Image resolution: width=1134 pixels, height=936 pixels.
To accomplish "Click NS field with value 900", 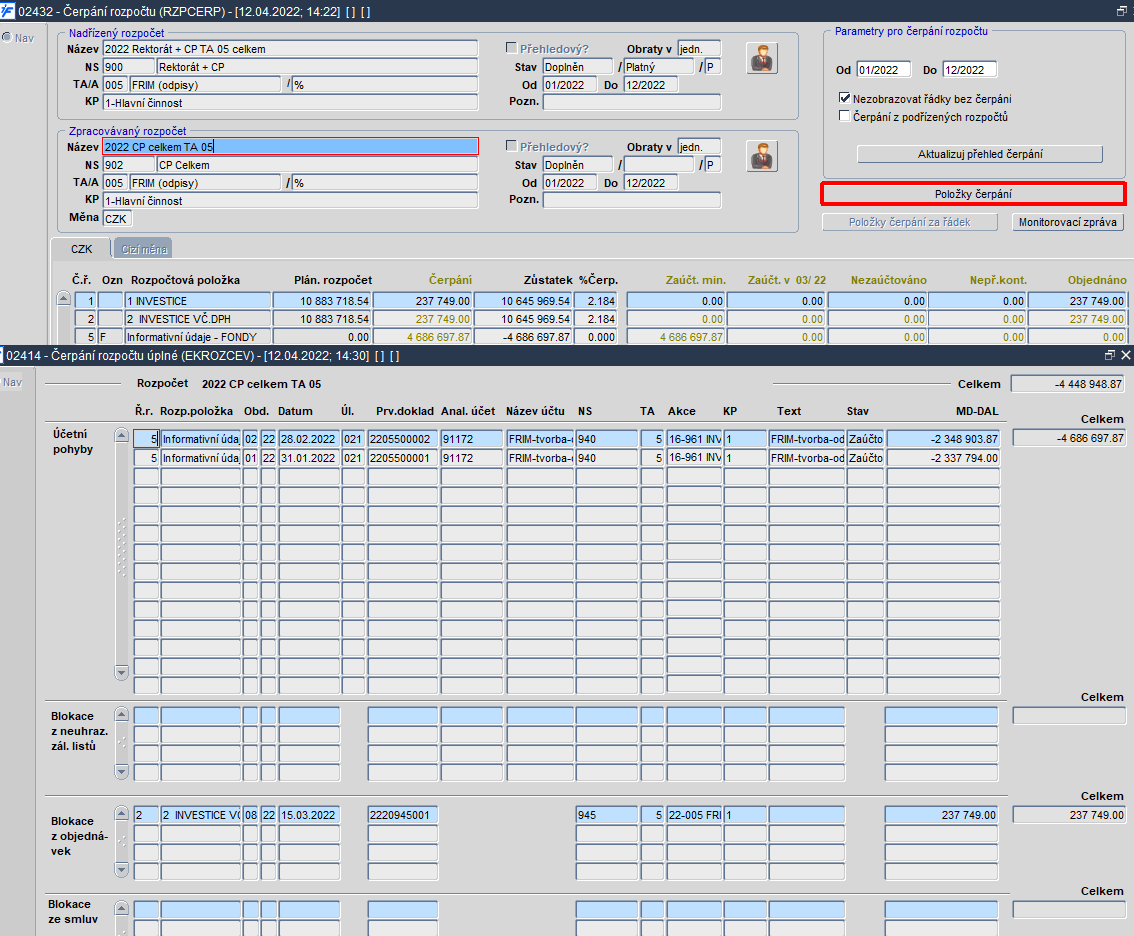I will point(129,67).
